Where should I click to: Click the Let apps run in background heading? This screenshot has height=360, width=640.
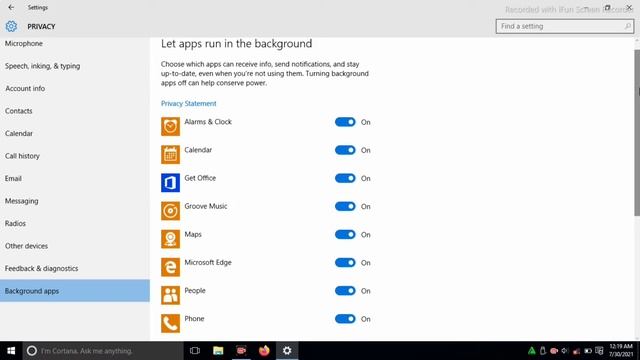click(x=236, y=43)
